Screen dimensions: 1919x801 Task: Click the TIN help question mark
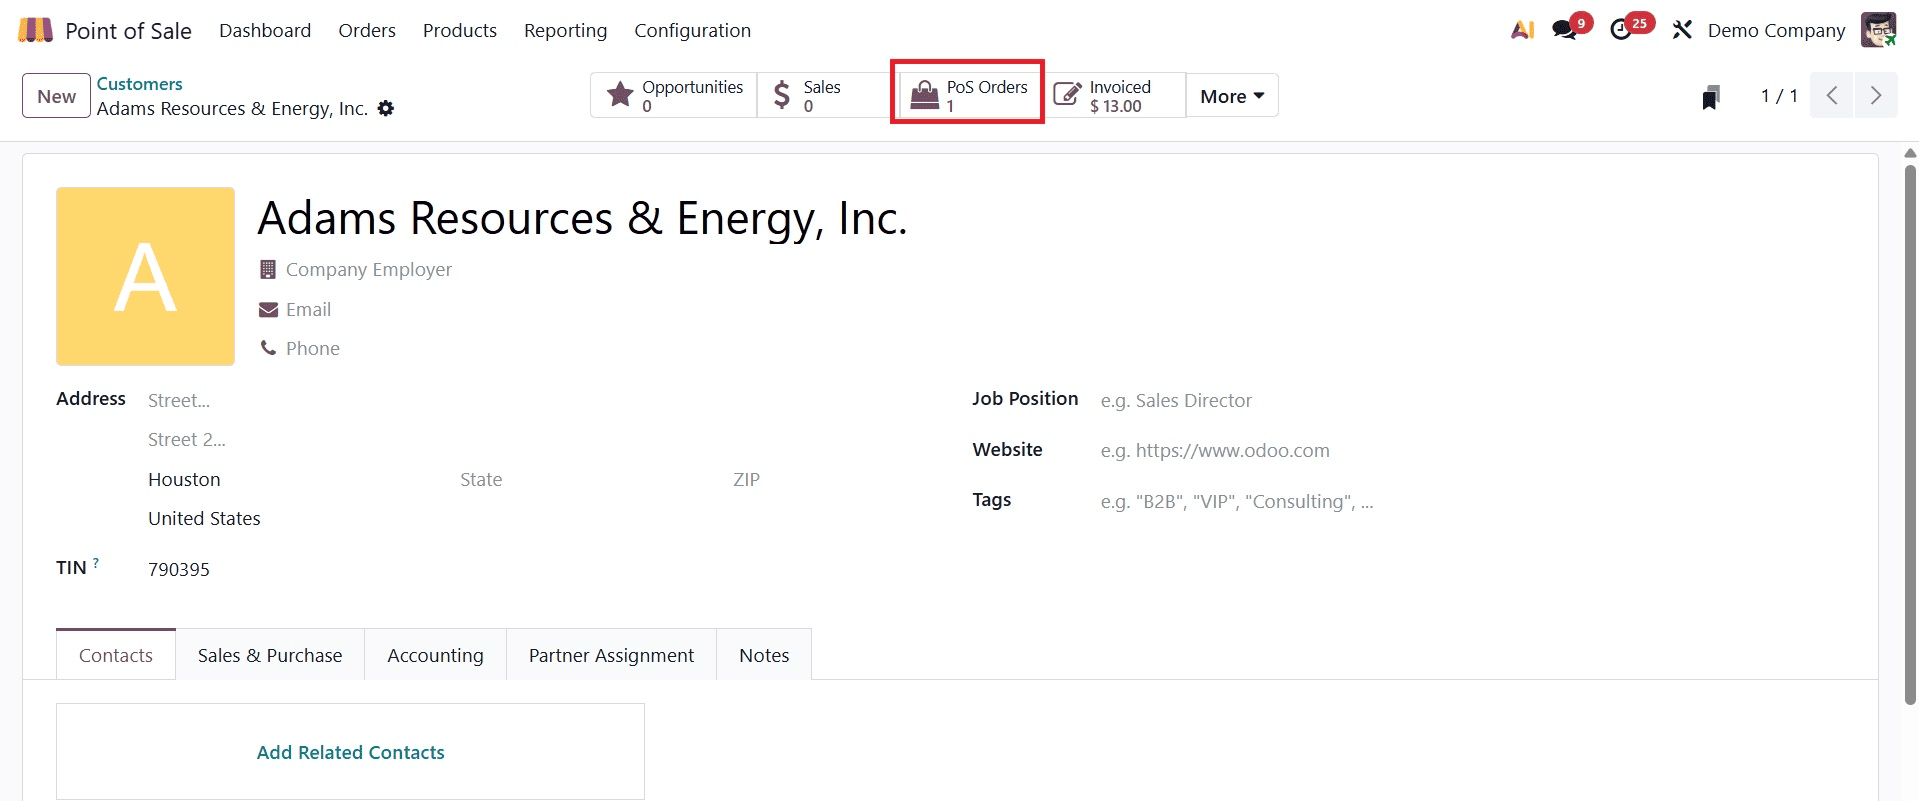pyautogui.click(x=96, y=563)
